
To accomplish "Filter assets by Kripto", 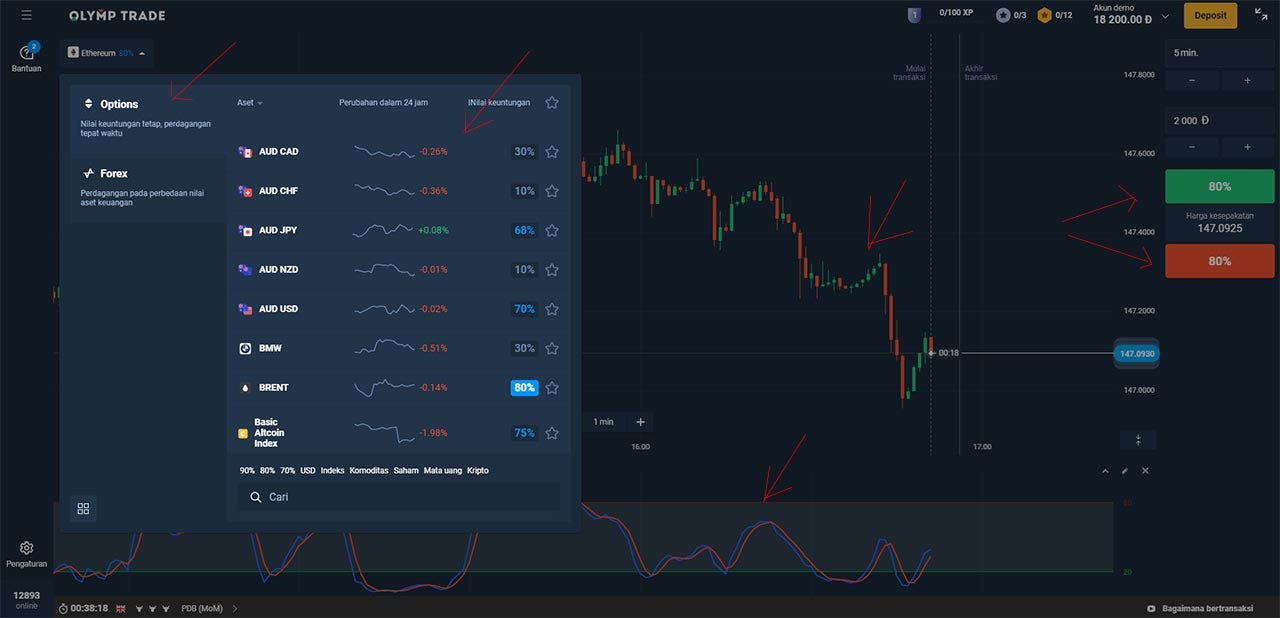I will (x=478, y=470).
